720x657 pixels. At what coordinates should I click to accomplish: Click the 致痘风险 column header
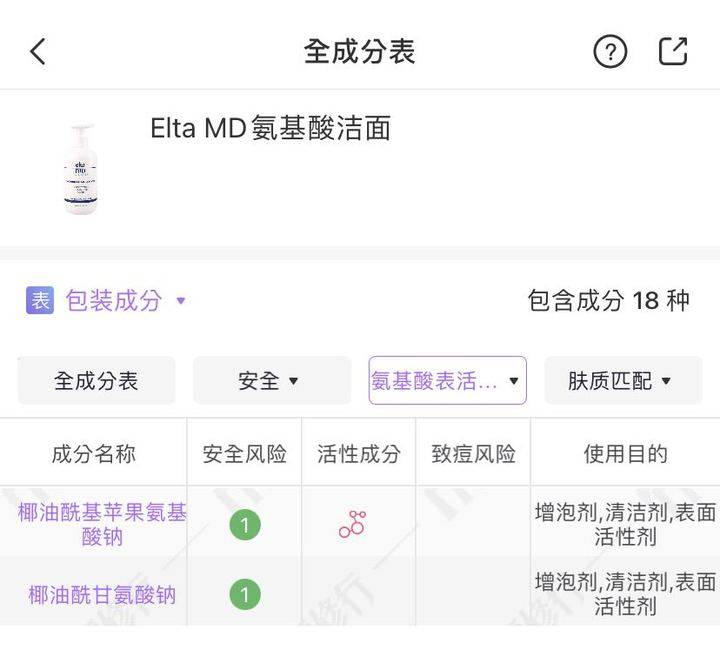pyautogui.click(x=473, y=454)
